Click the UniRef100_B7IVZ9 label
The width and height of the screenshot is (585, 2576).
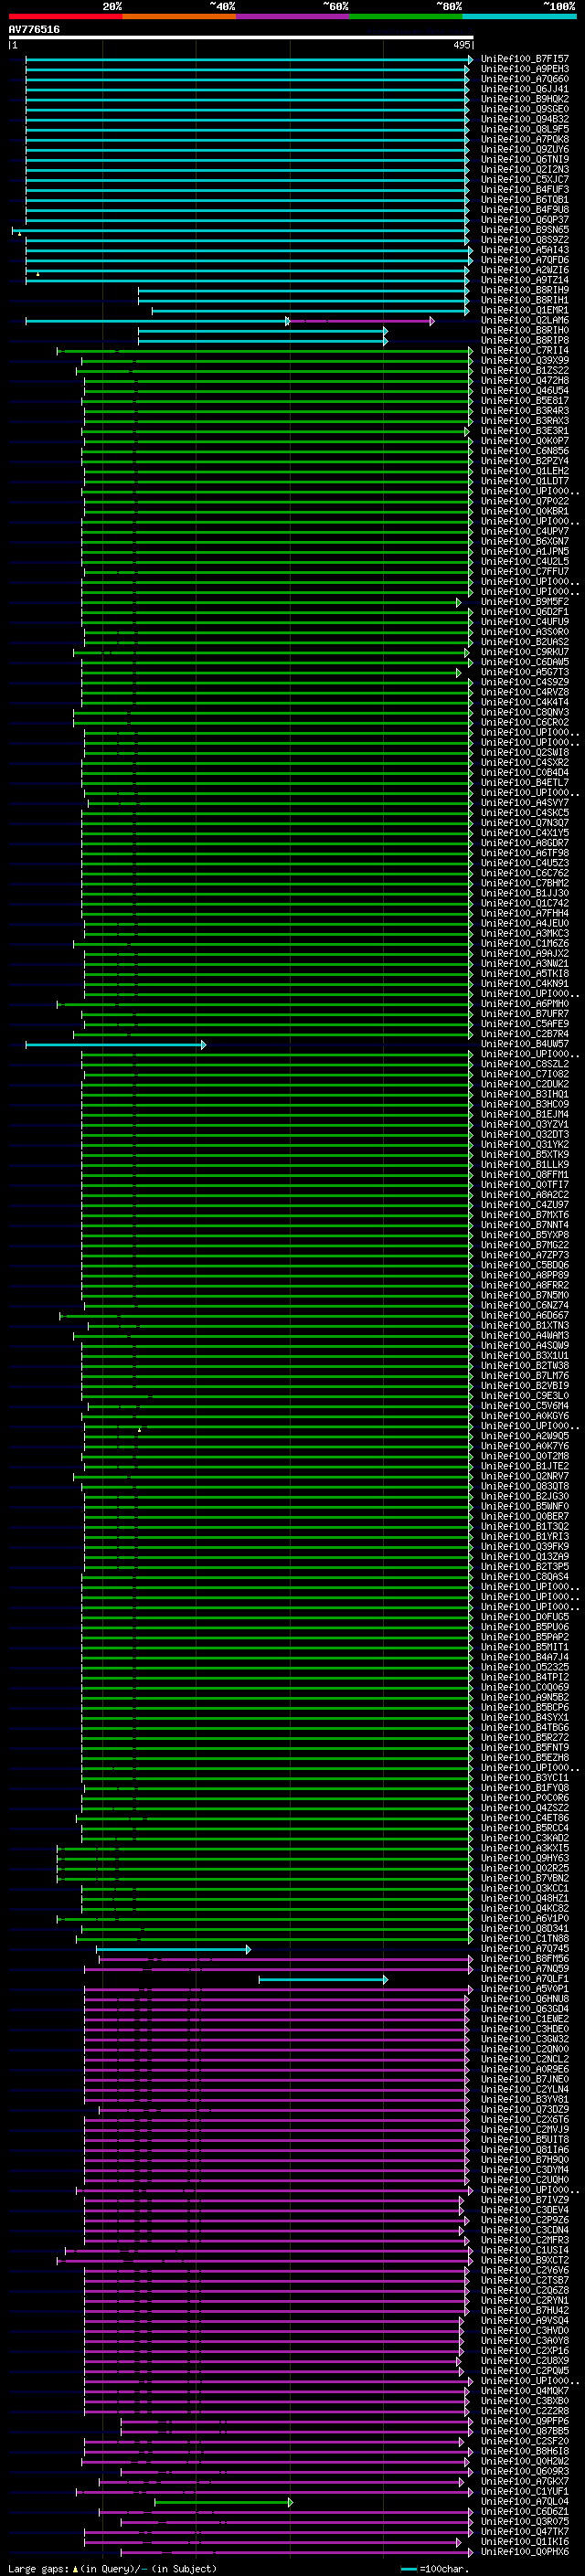[x=524, y=2200]
